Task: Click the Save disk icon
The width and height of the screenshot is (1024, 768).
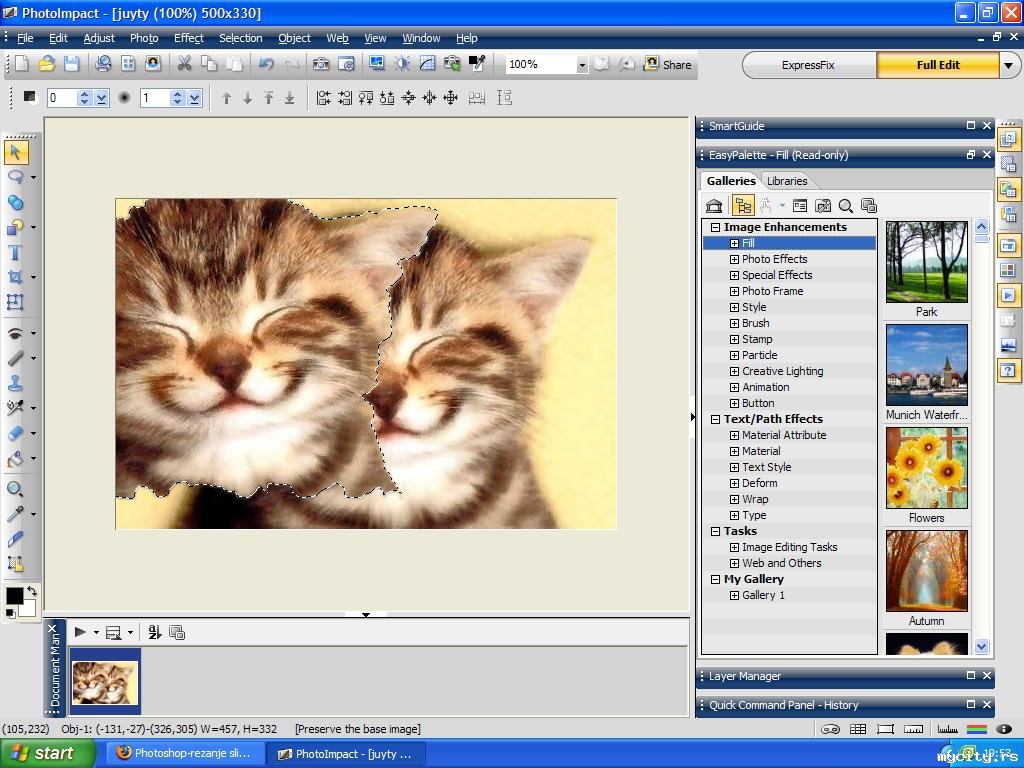Action: pyautogui.click(x=71, y=64)
